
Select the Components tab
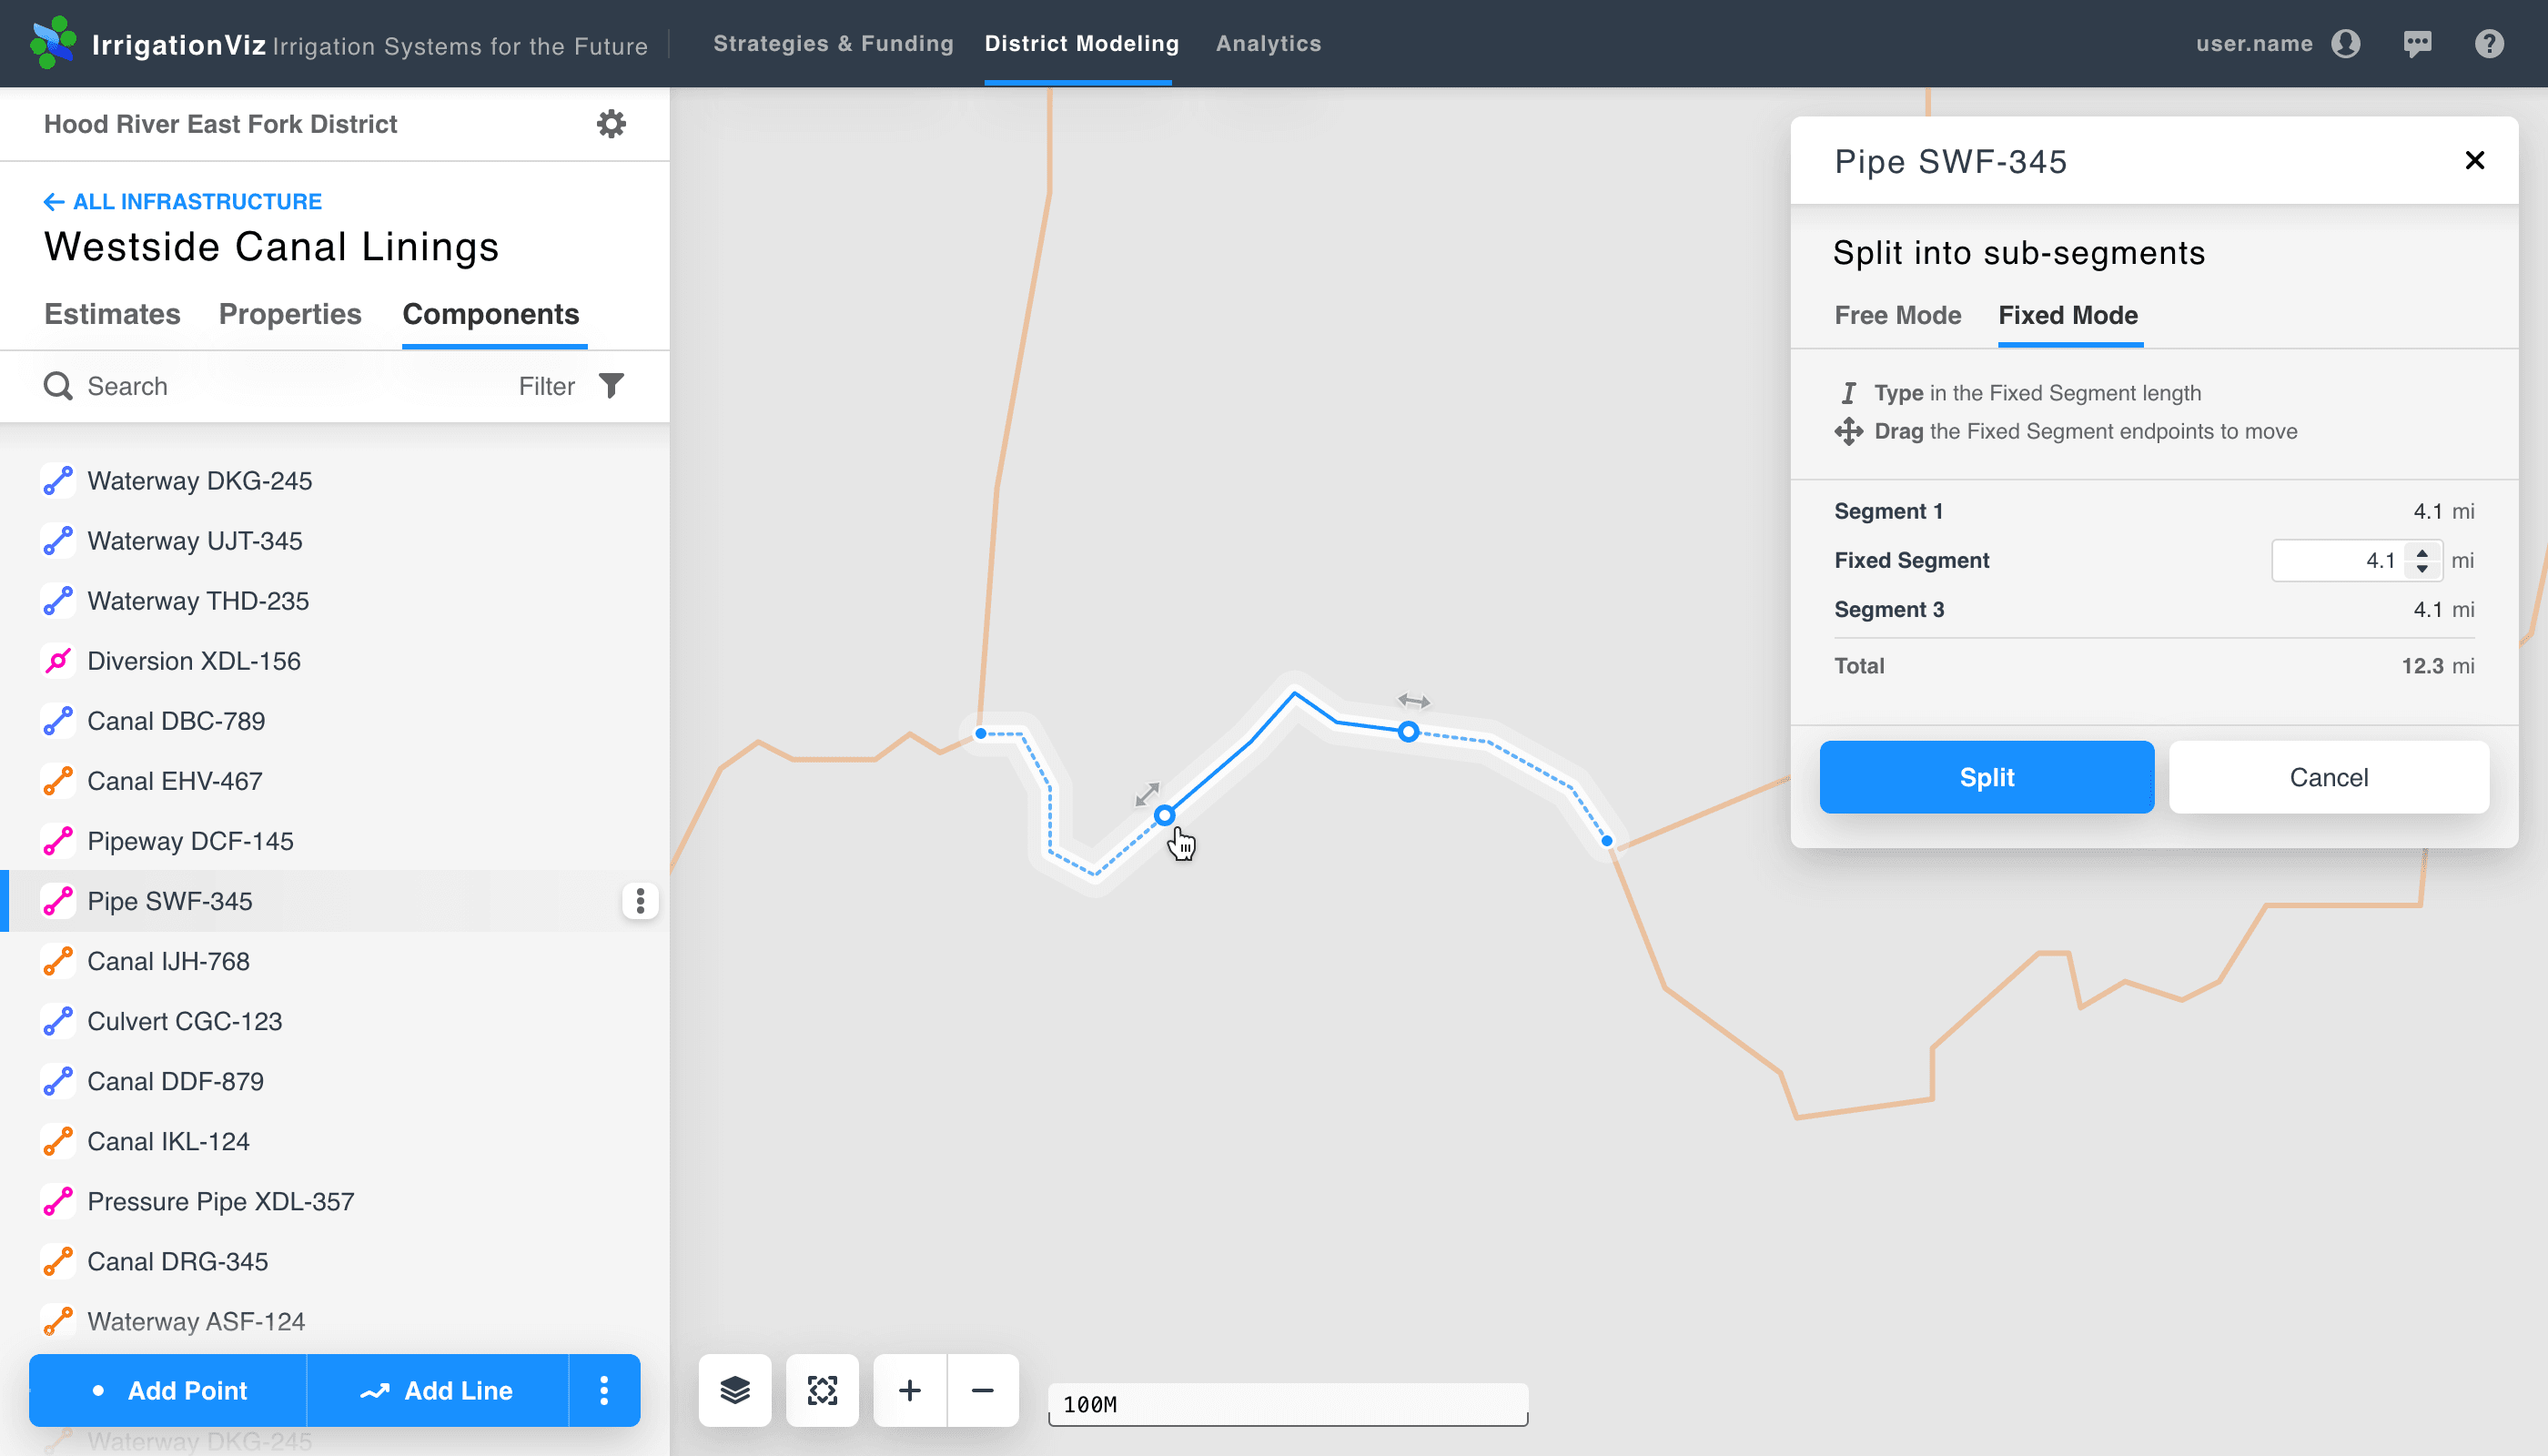491,314
